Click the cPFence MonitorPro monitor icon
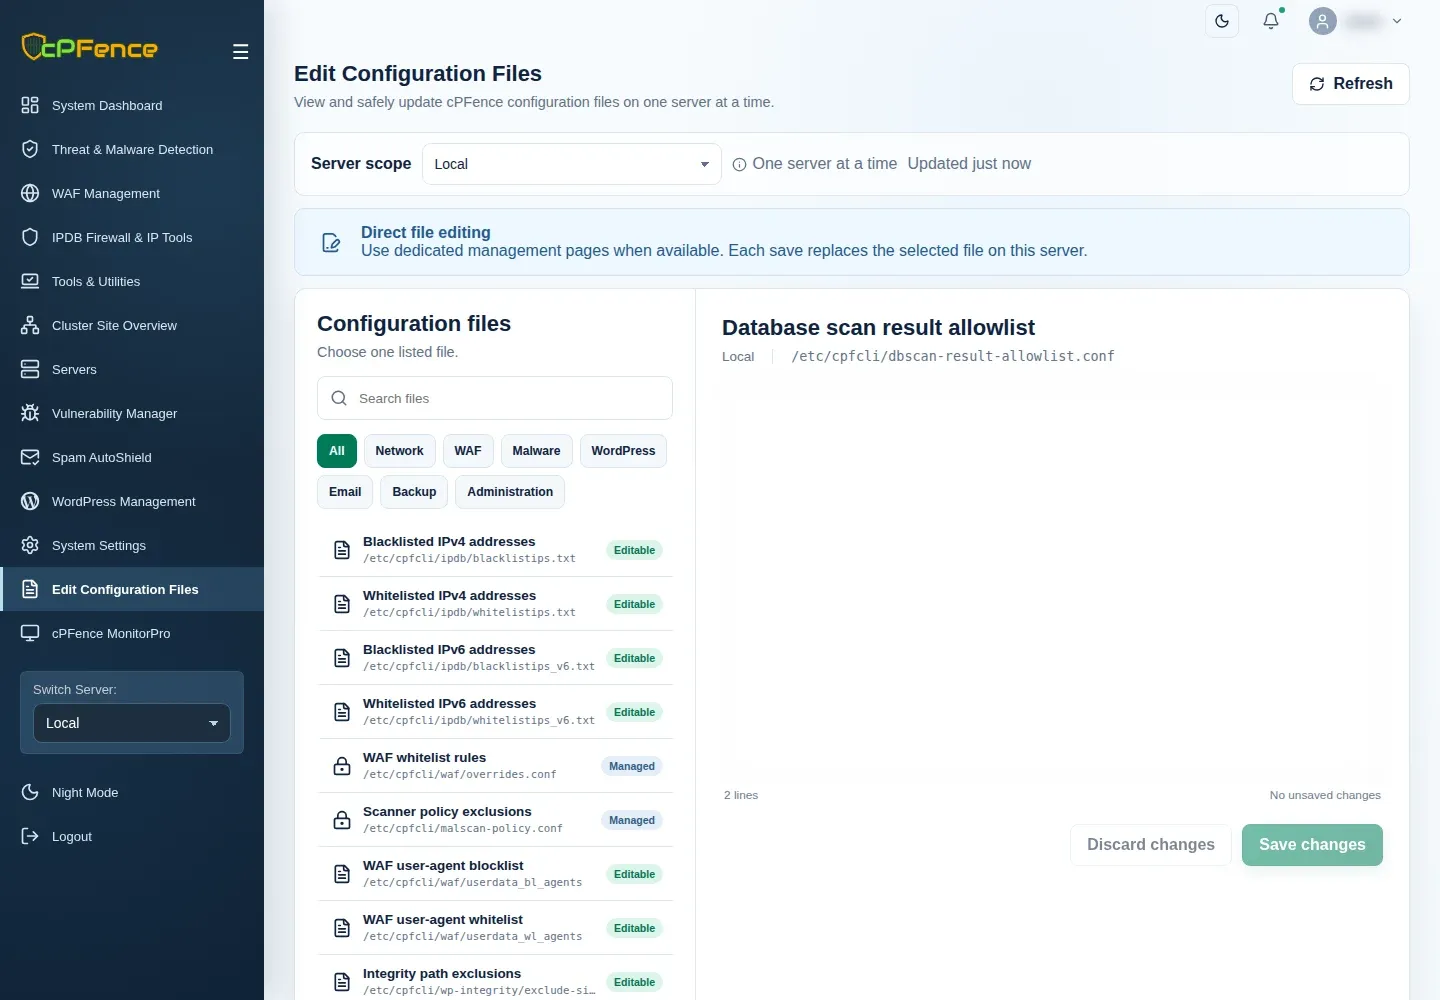This screenshot has height=1000, width=1440. click(30, 633)
